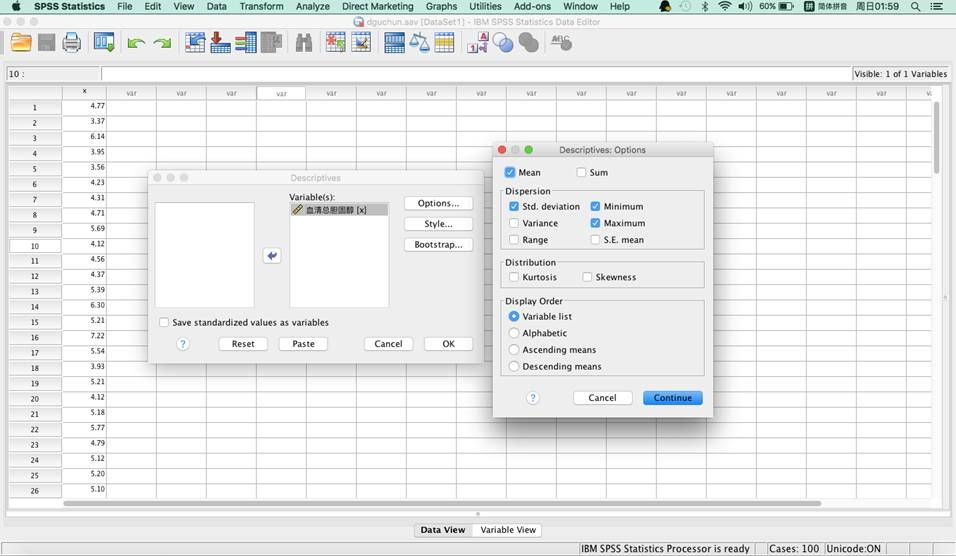The image size is (956, 556).
Task: Click the Variables info icon
Action: [246, 43]
